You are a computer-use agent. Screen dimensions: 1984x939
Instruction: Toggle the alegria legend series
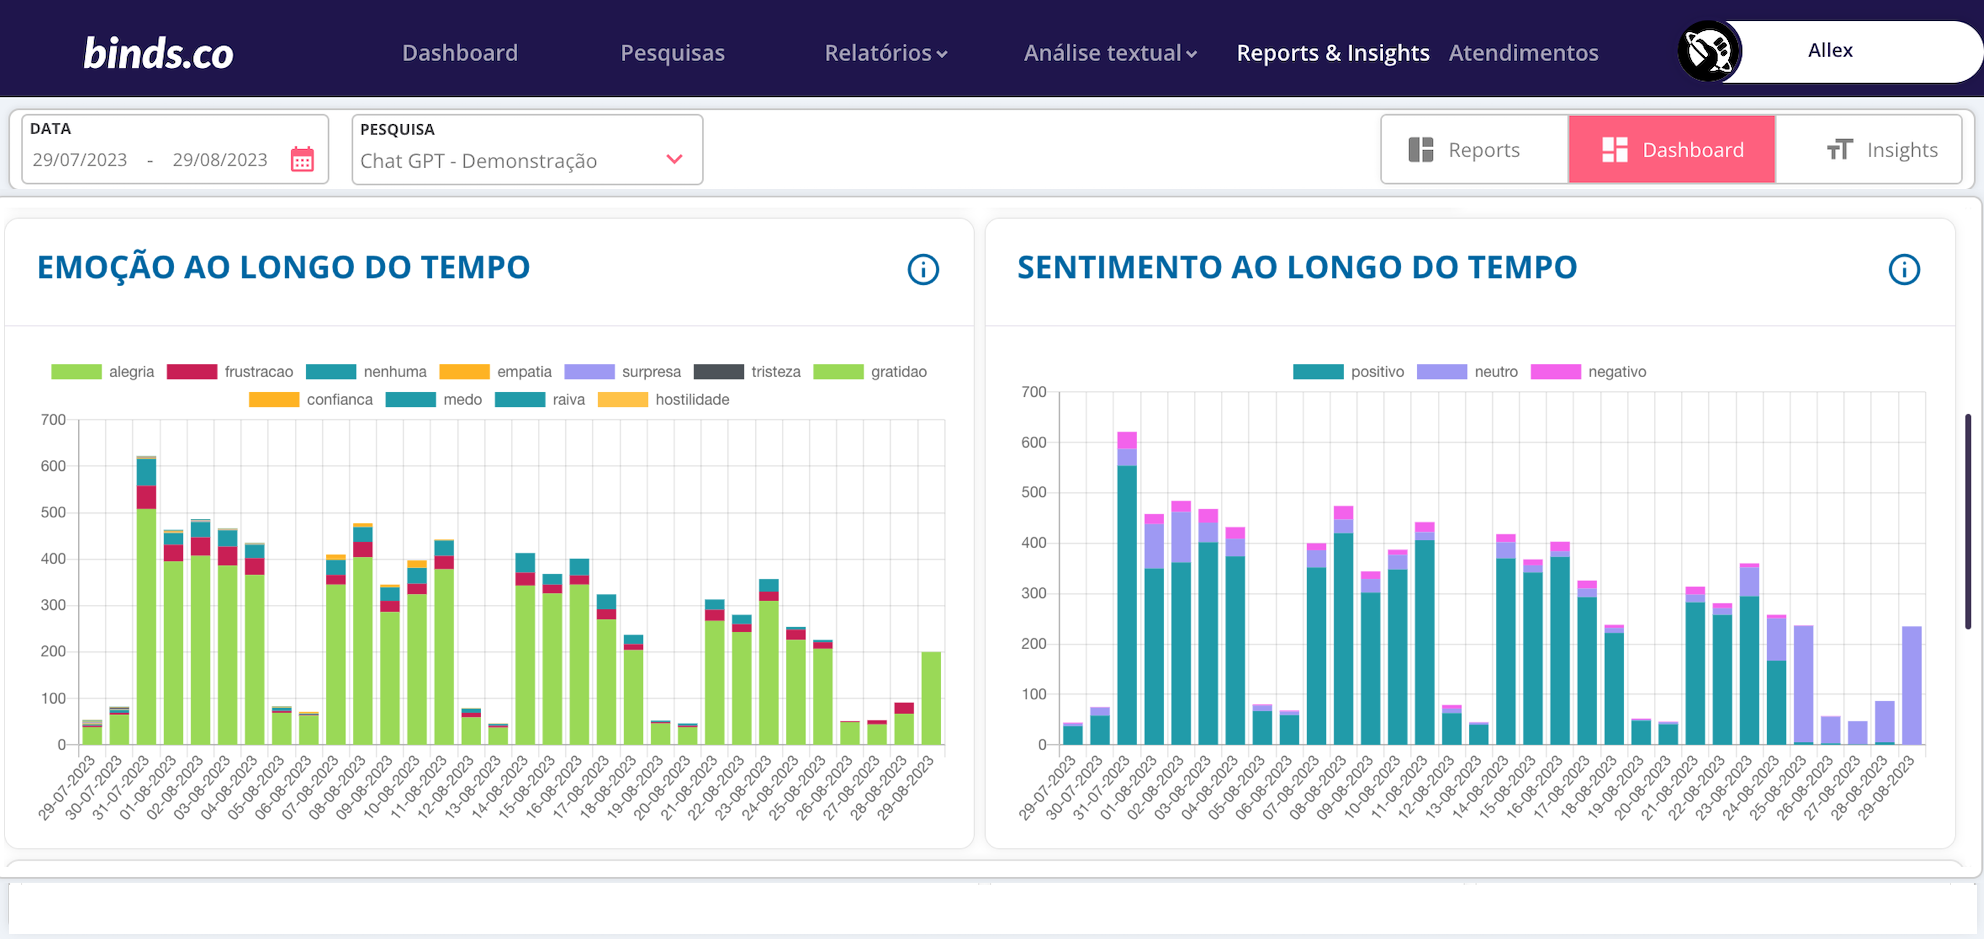[x=103, y=372]
